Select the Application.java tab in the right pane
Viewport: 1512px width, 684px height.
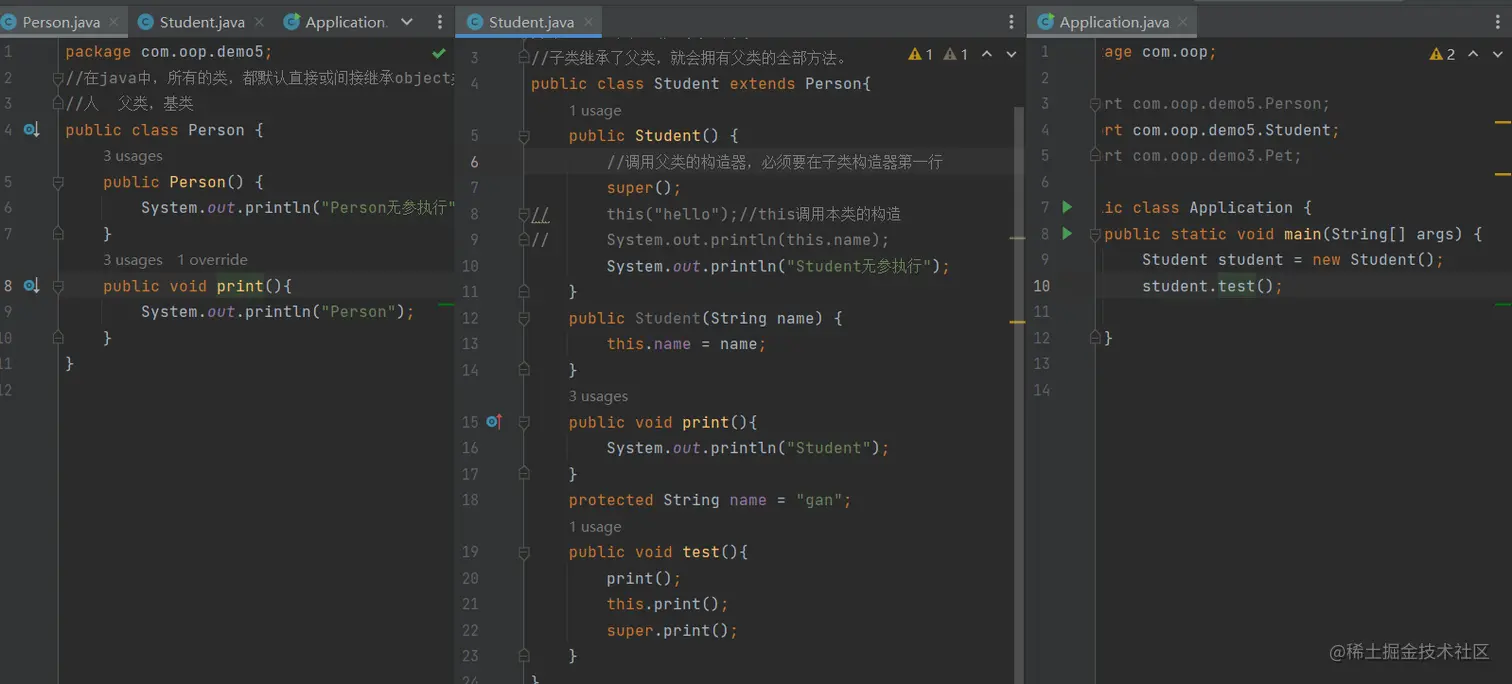1114,22
